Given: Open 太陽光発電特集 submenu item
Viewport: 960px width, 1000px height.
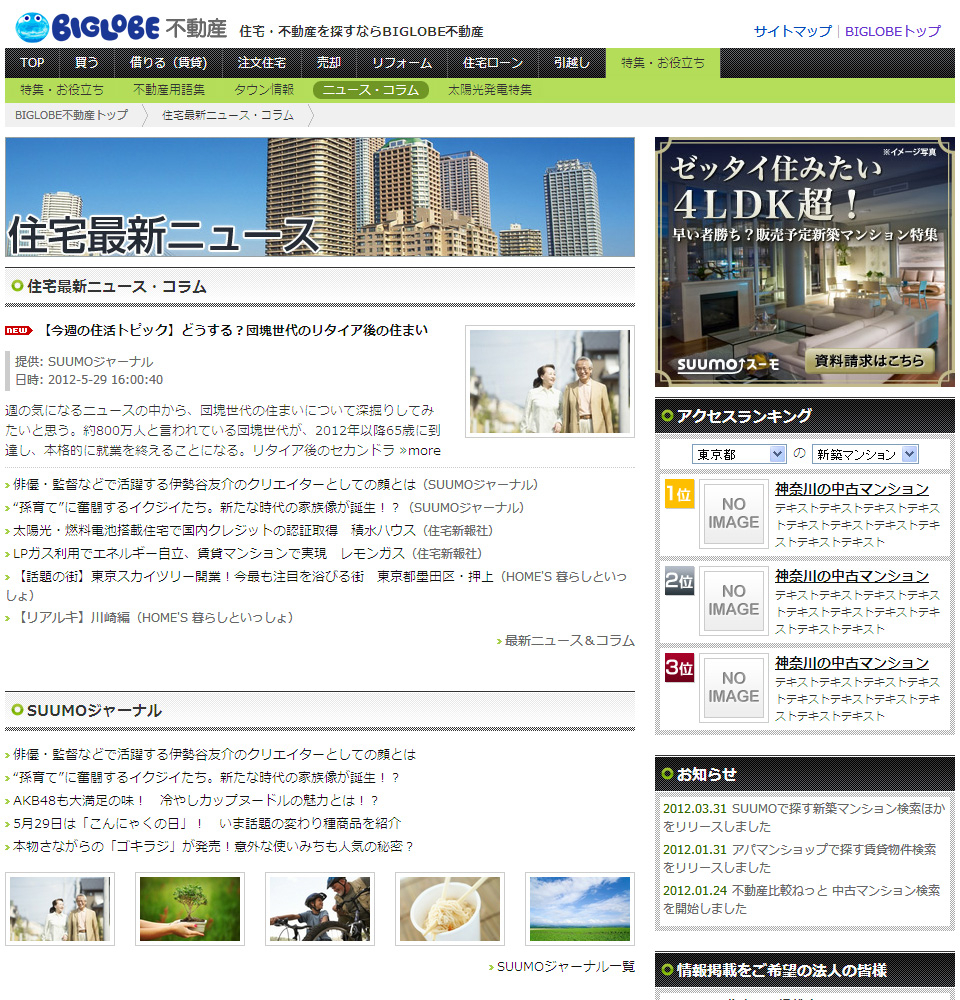Looking at the screenshot, I should [490, 90].
